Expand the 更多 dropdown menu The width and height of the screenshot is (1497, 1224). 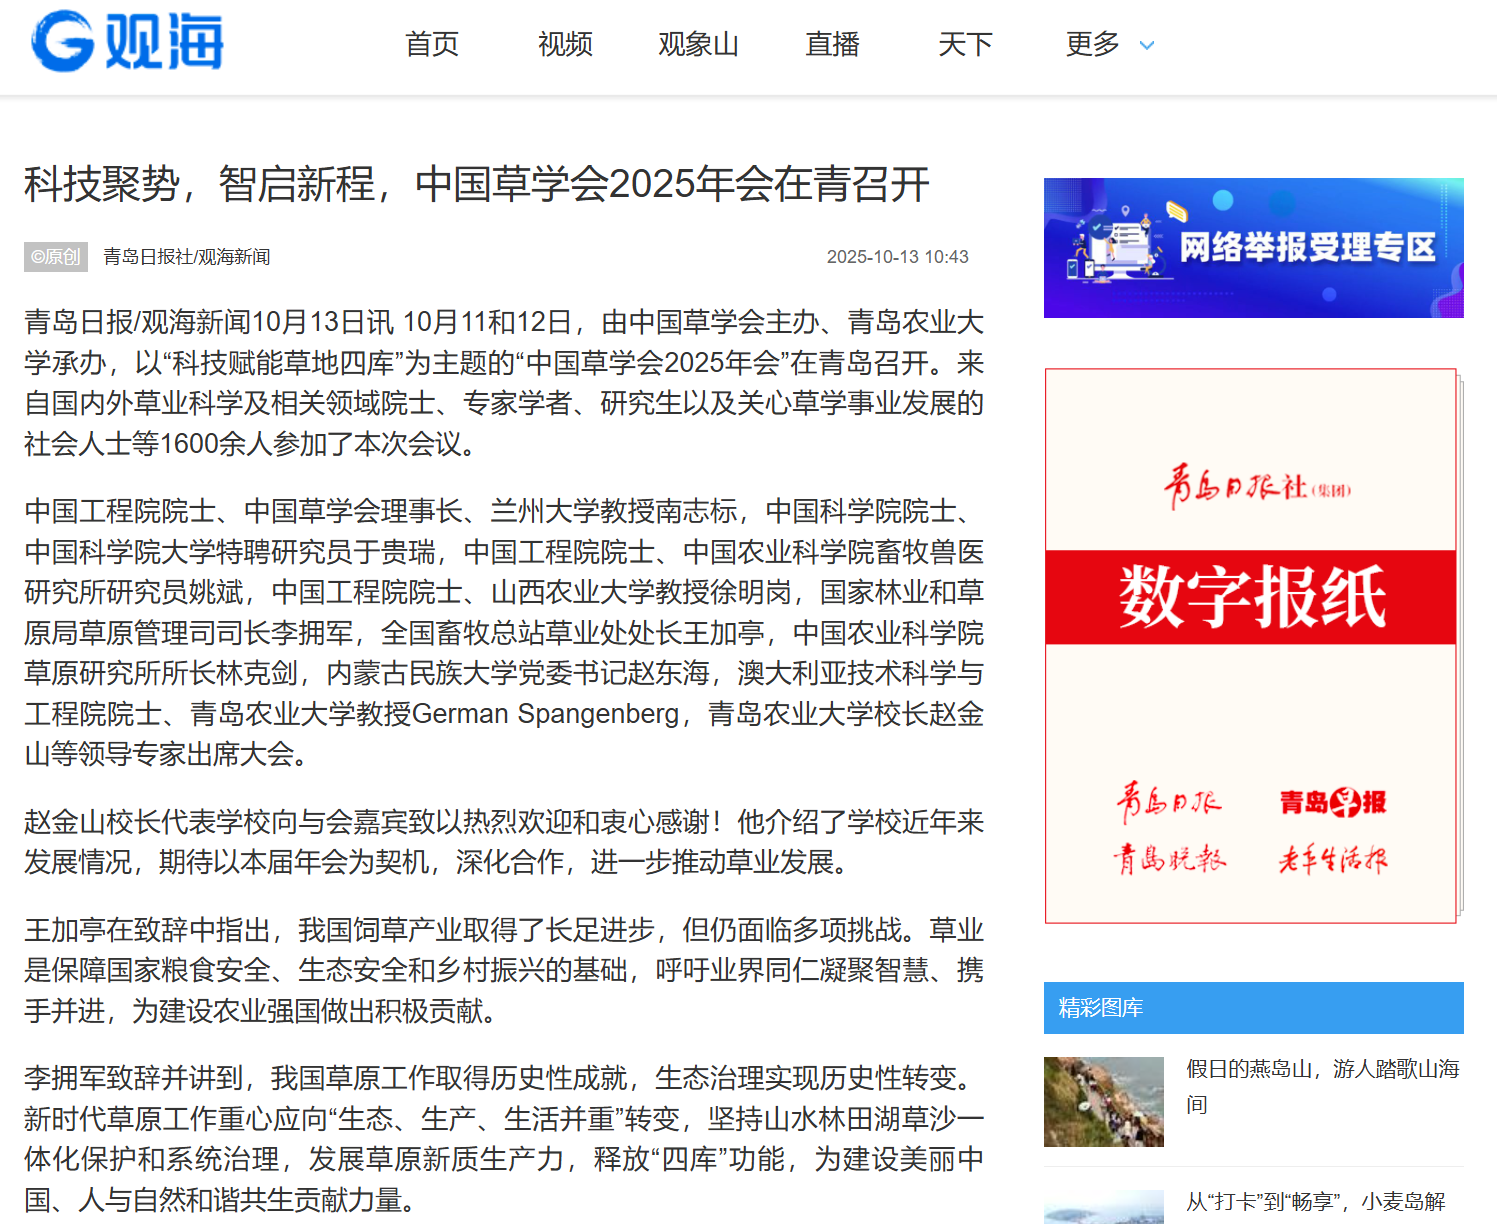[1109, 44]
